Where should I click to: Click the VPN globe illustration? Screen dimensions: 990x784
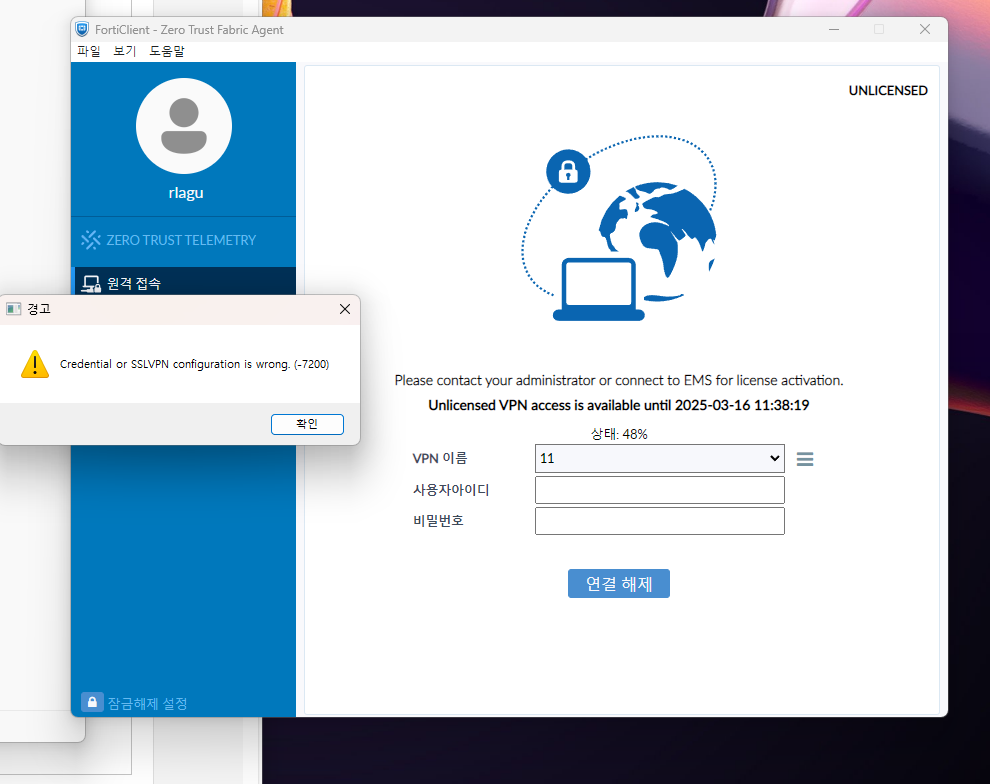point(619,228)
